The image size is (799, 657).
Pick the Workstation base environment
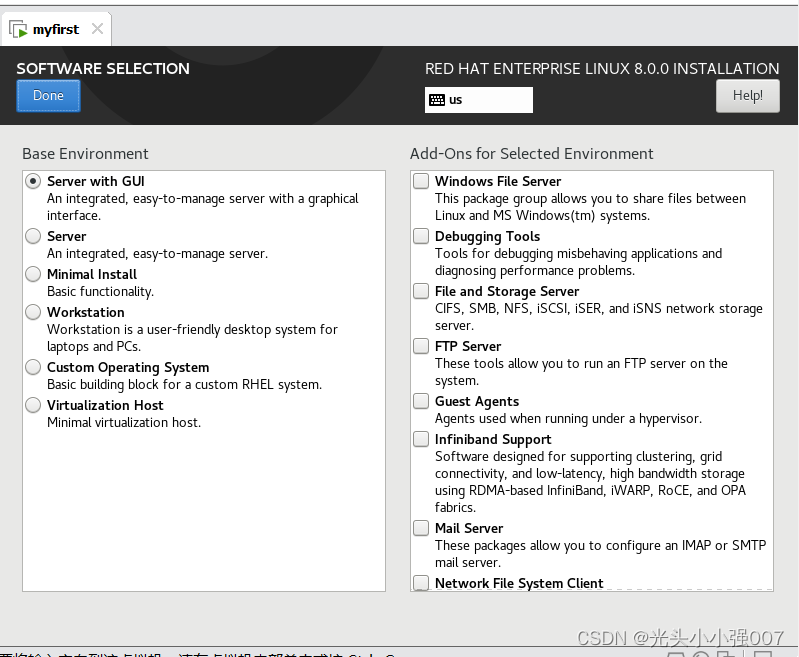coord(33,312)
